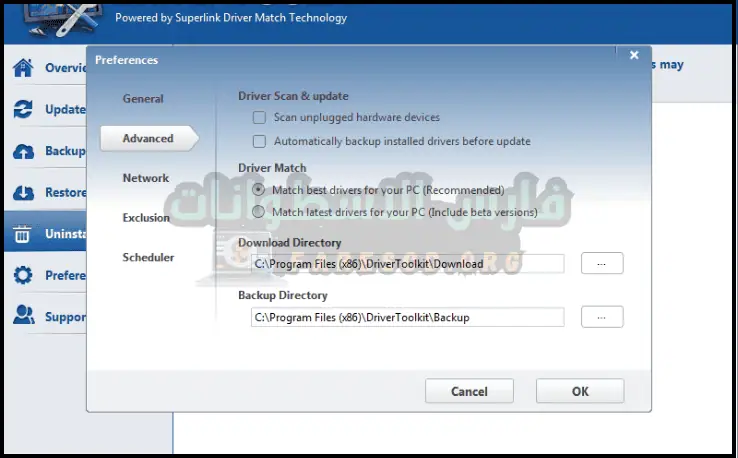Open the Exclusion preferences tab
This screenshot has width=738, height=458.
click(146, 218)
